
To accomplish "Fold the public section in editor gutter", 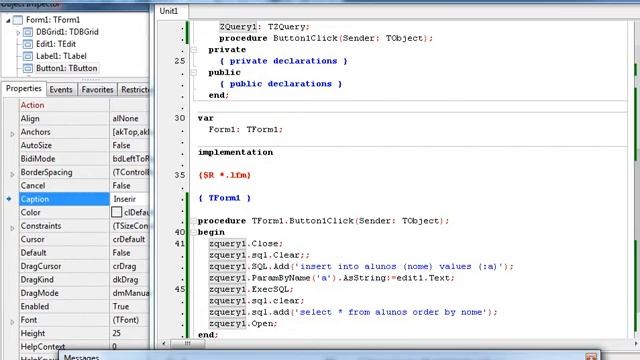I will 194,73.
